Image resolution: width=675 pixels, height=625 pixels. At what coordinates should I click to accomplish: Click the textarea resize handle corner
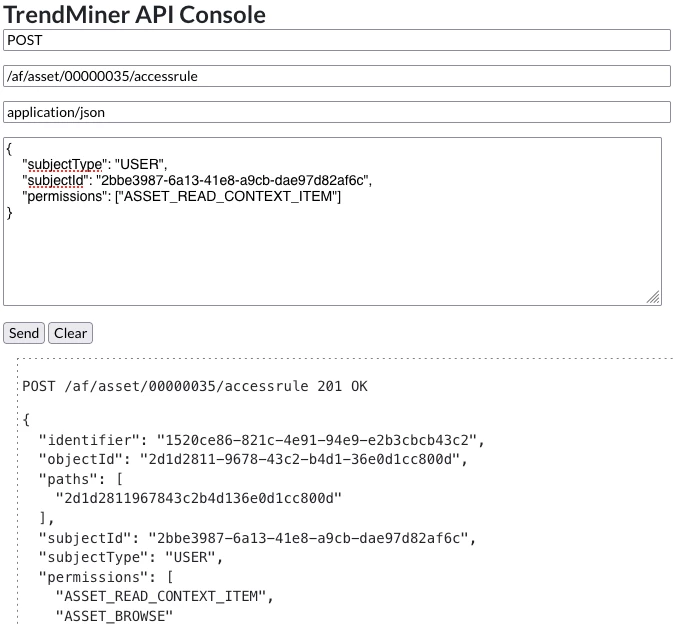(x=653, y=298)
